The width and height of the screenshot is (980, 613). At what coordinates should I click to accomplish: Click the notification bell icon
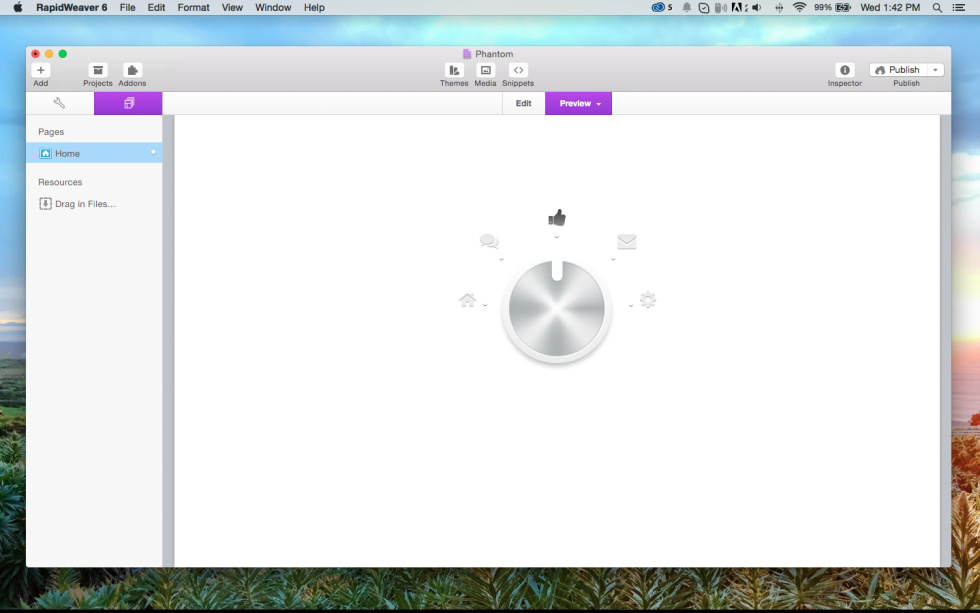click(x=686, y=7)
